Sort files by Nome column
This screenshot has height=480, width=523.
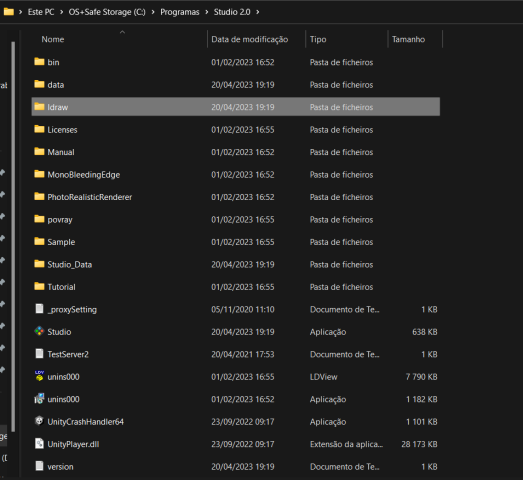coord(53,39)
